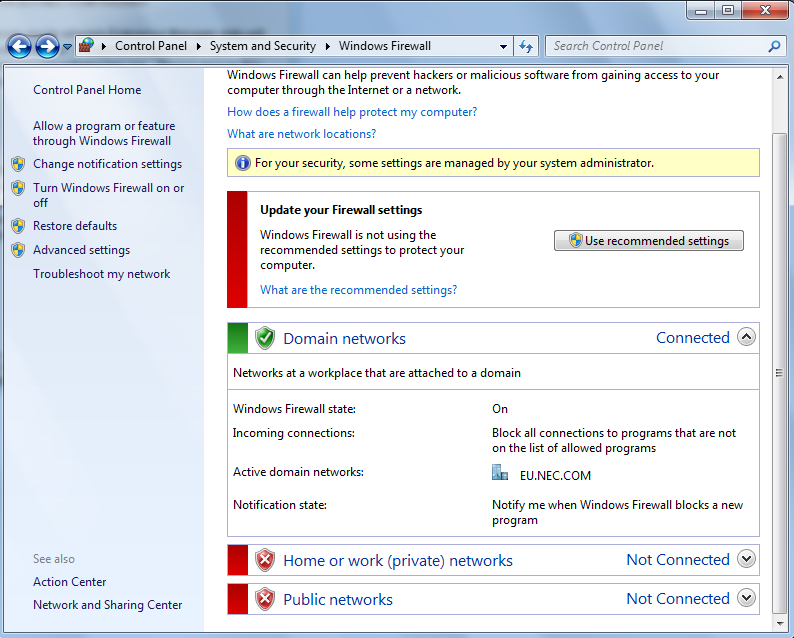Expand arrow after Control Panel breadcrumb

(198, 47)
